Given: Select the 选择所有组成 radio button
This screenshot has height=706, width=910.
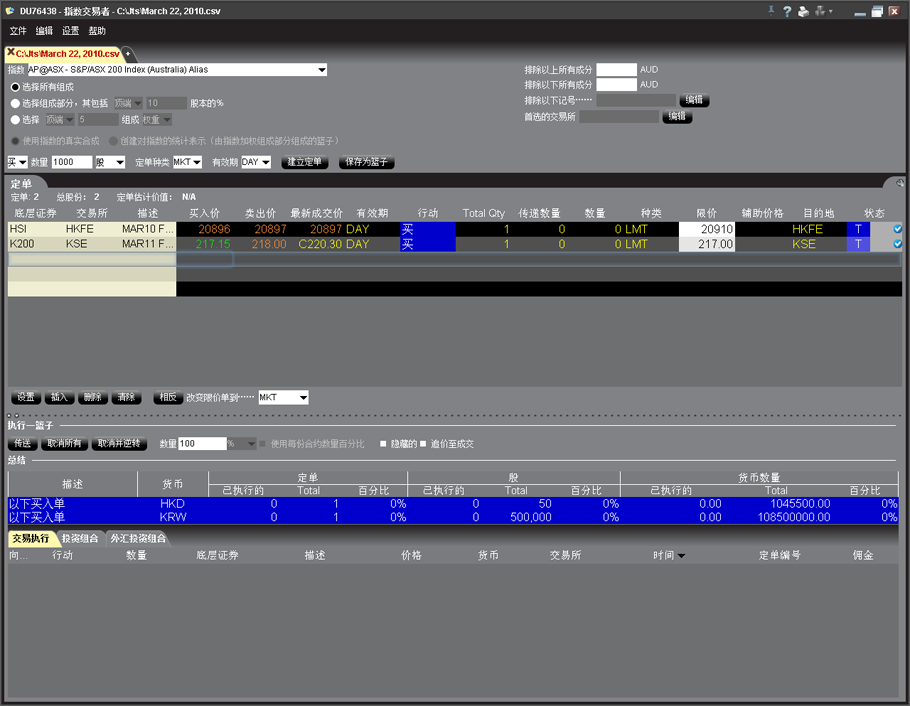Looking at the screenshot, I should pos(15,87).
